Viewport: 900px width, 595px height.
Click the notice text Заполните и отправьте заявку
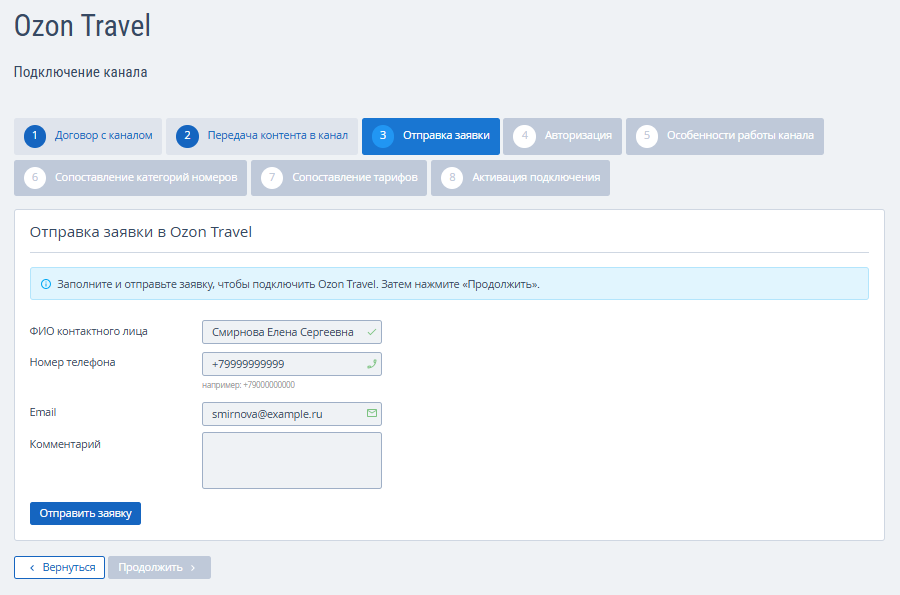(298, 284)
